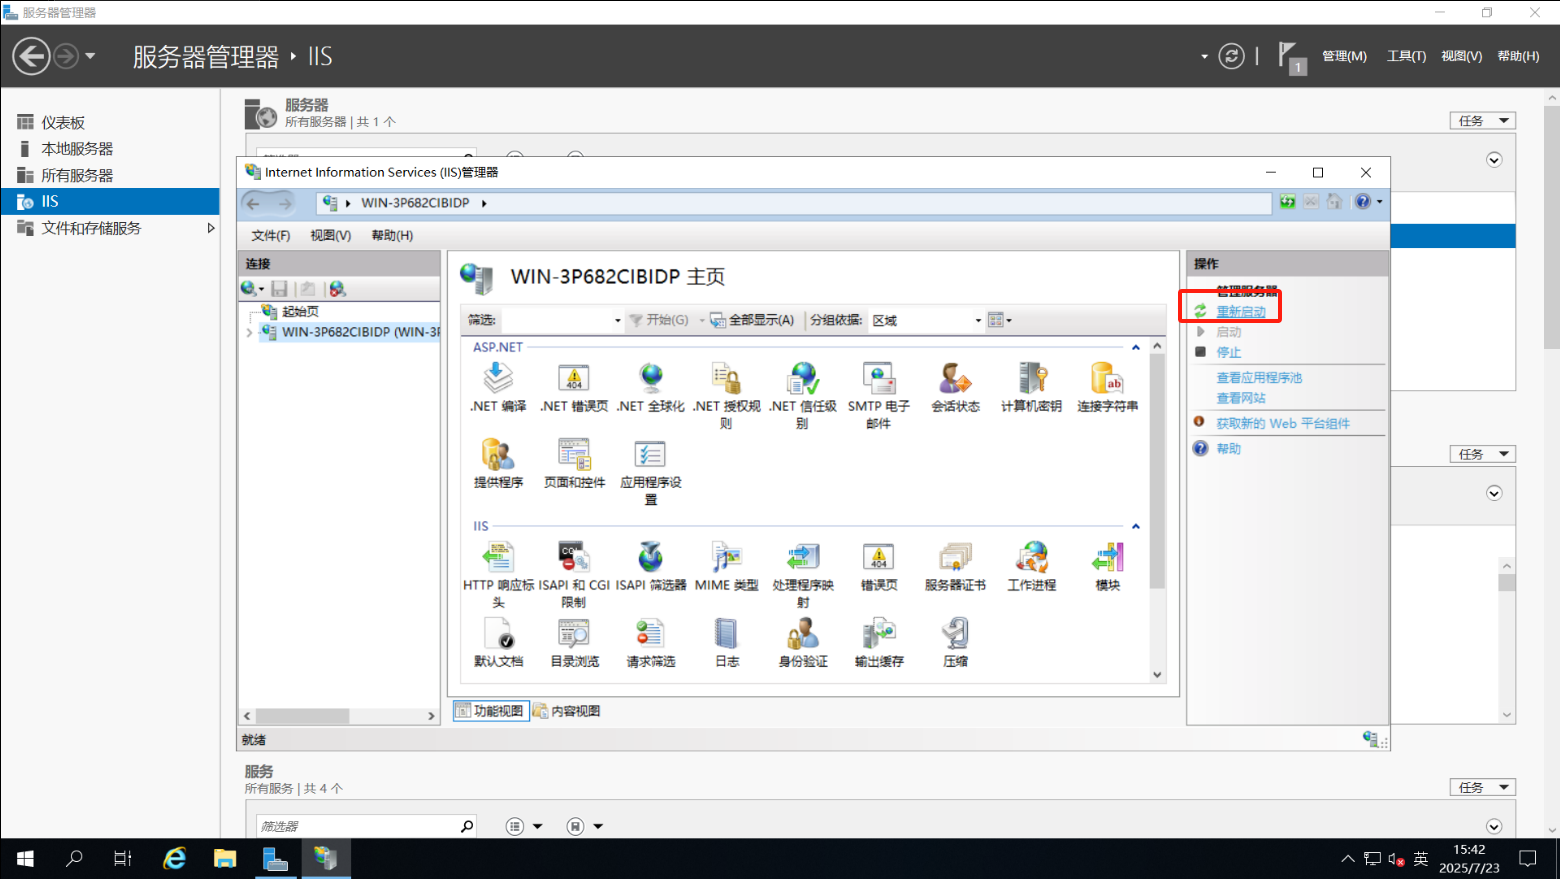Click the notifications flag icon
Viewport: 1560px width, 879px height.
1291,57
